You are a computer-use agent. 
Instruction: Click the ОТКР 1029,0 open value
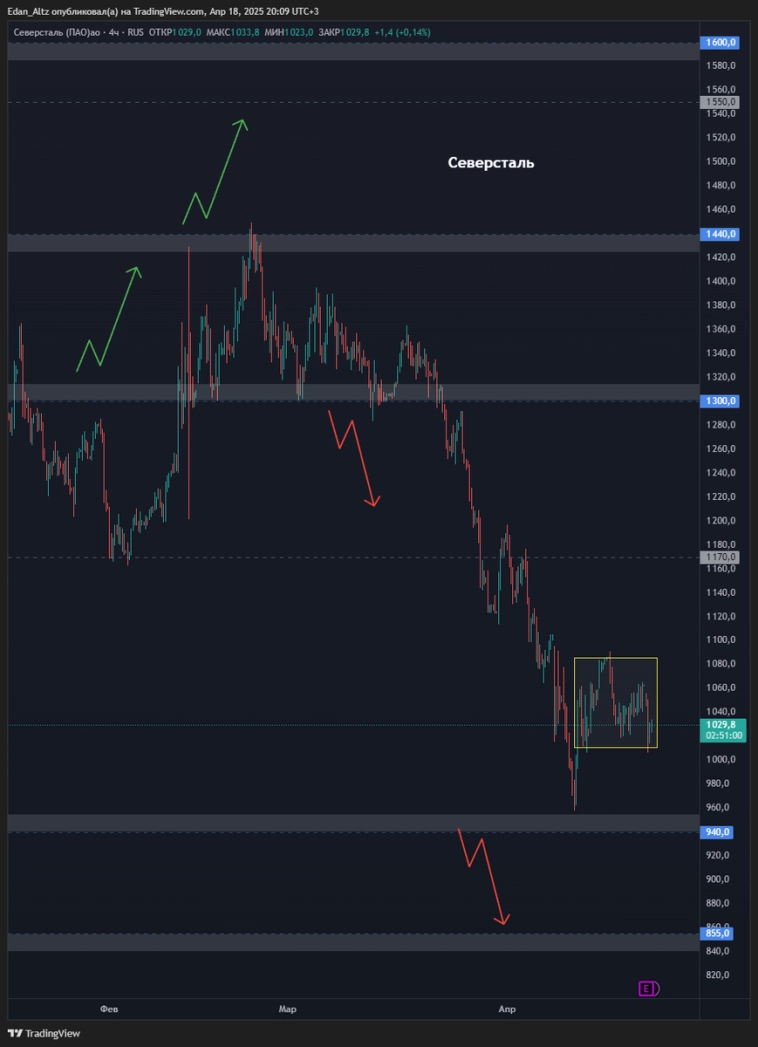pos(175,32)
